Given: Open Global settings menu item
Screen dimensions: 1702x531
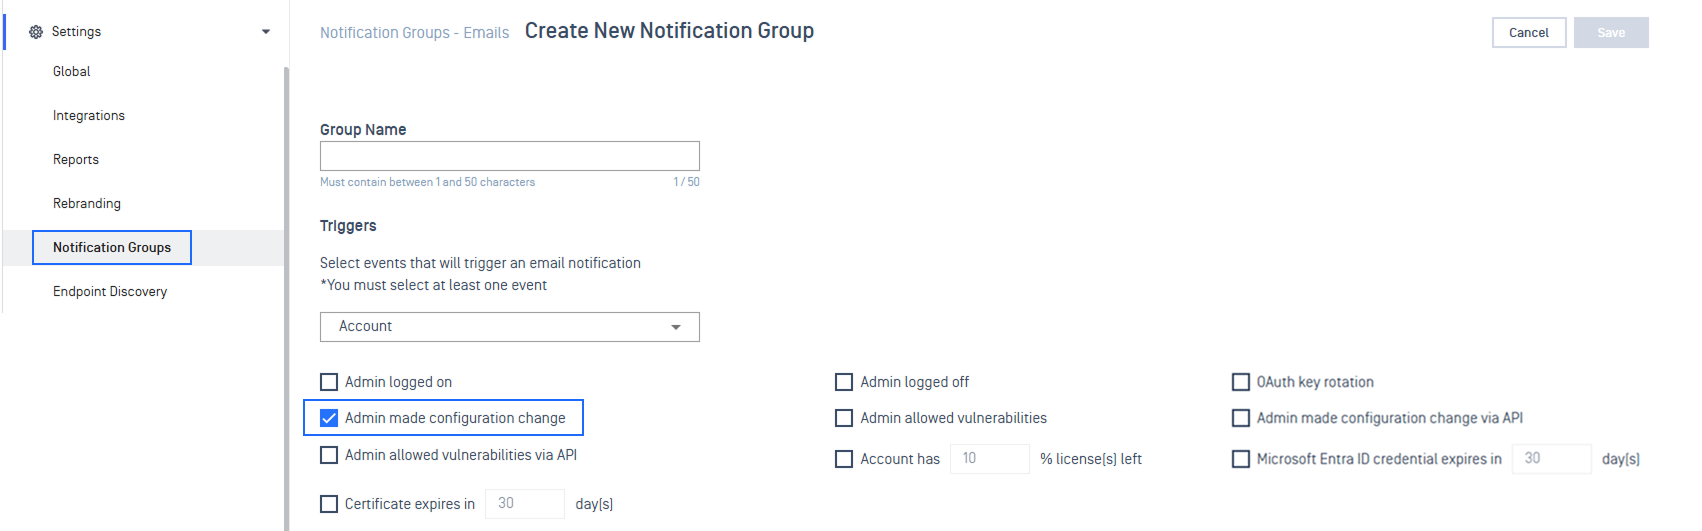Looking at the screenshot, I should coord(72,72).
